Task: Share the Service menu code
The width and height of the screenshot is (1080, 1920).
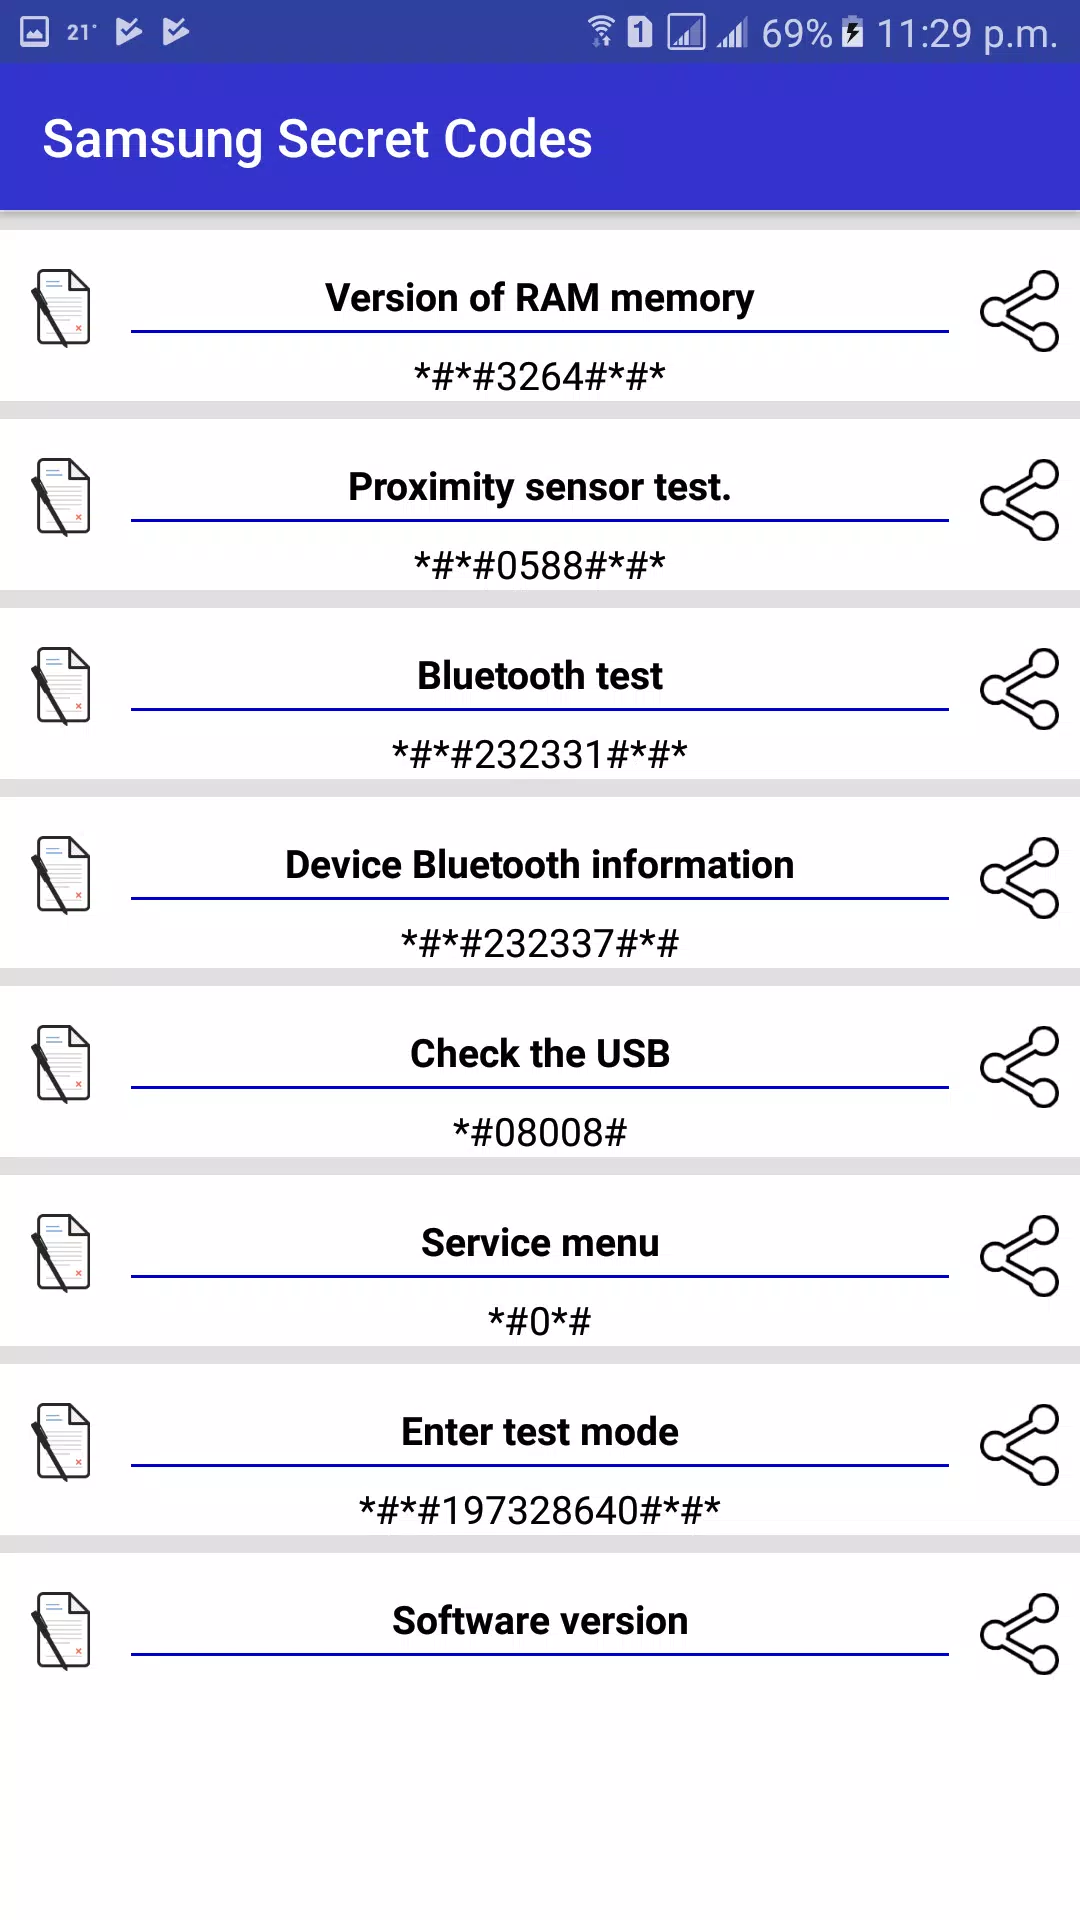Action: point(1019,1256)
